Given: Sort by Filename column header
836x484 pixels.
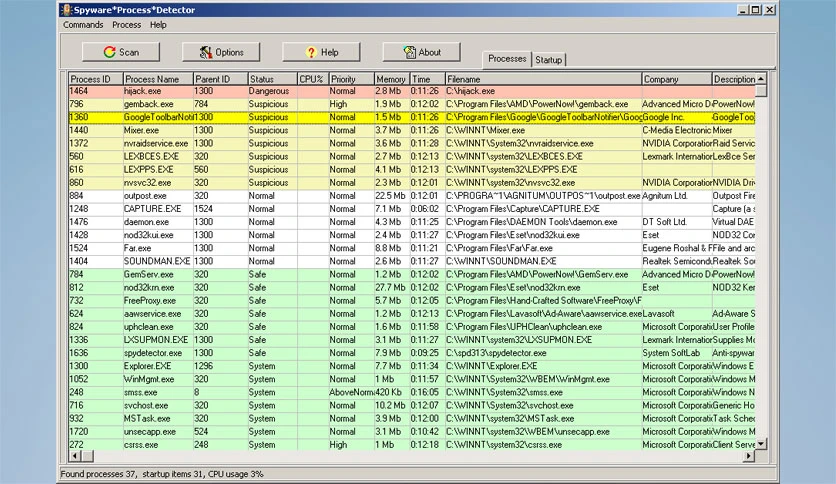Looking at the screenshot, I should pos(543,79).
